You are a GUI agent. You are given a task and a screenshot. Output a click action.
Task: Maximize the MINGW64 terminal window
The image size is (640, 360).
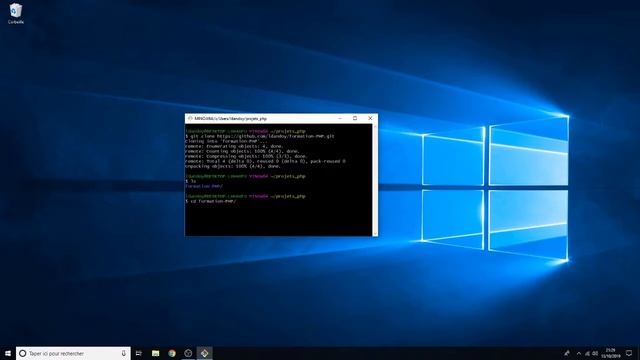[355, 118]
